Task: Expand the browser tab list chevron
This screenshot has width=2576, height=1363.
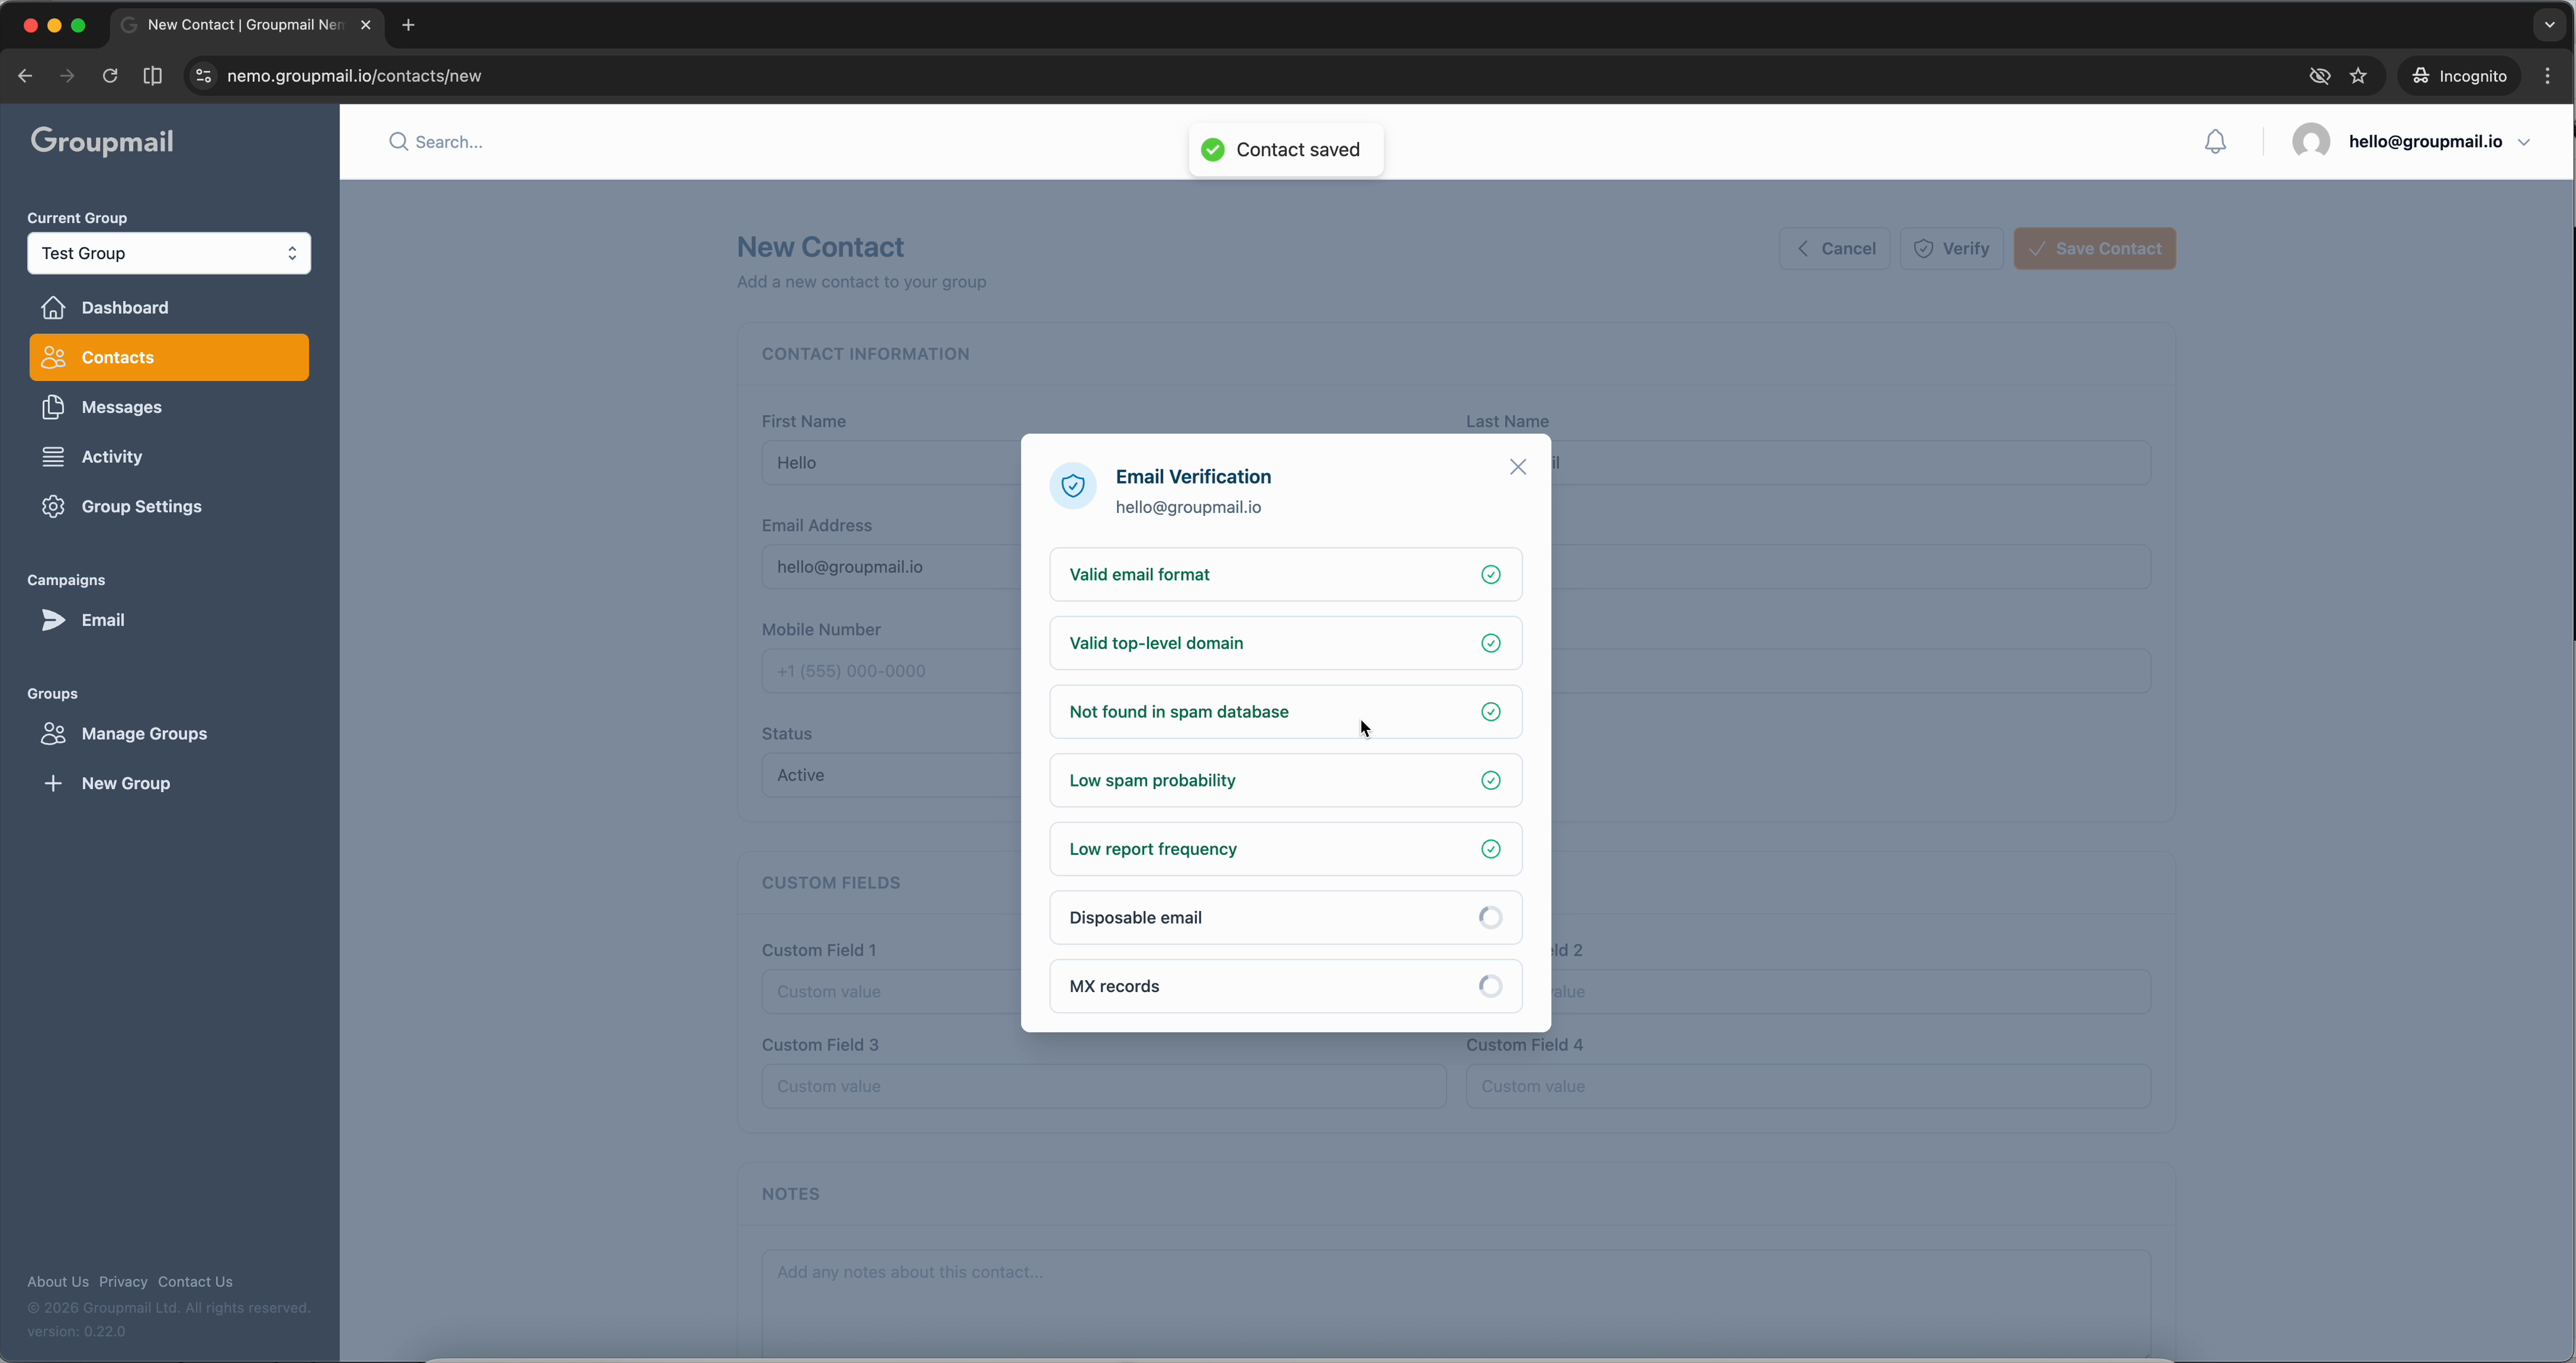Action: click(2549, 25)
